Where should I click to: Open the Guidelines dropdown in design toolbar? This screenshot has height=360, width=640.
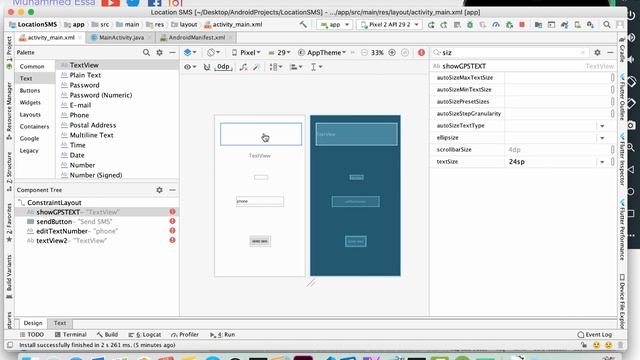(x=316, y=67)
